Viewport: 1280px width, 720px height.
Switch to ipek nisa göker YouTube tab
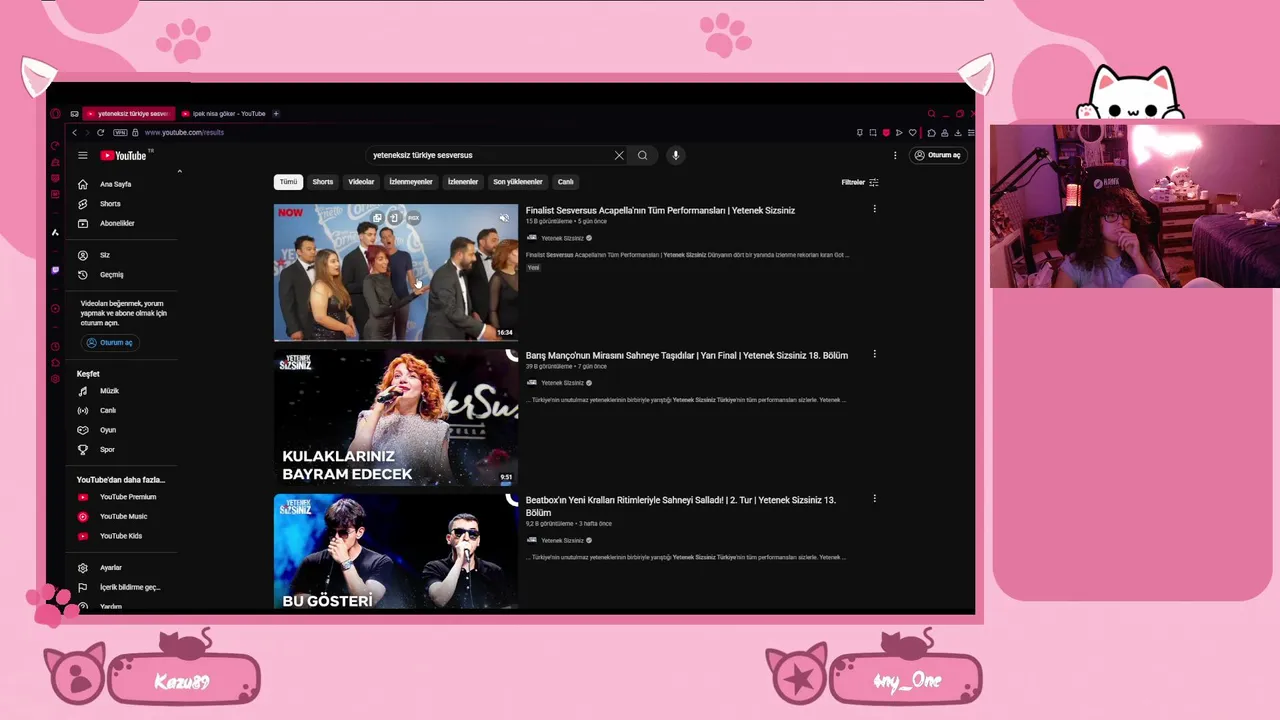click(x=223, y=114)
